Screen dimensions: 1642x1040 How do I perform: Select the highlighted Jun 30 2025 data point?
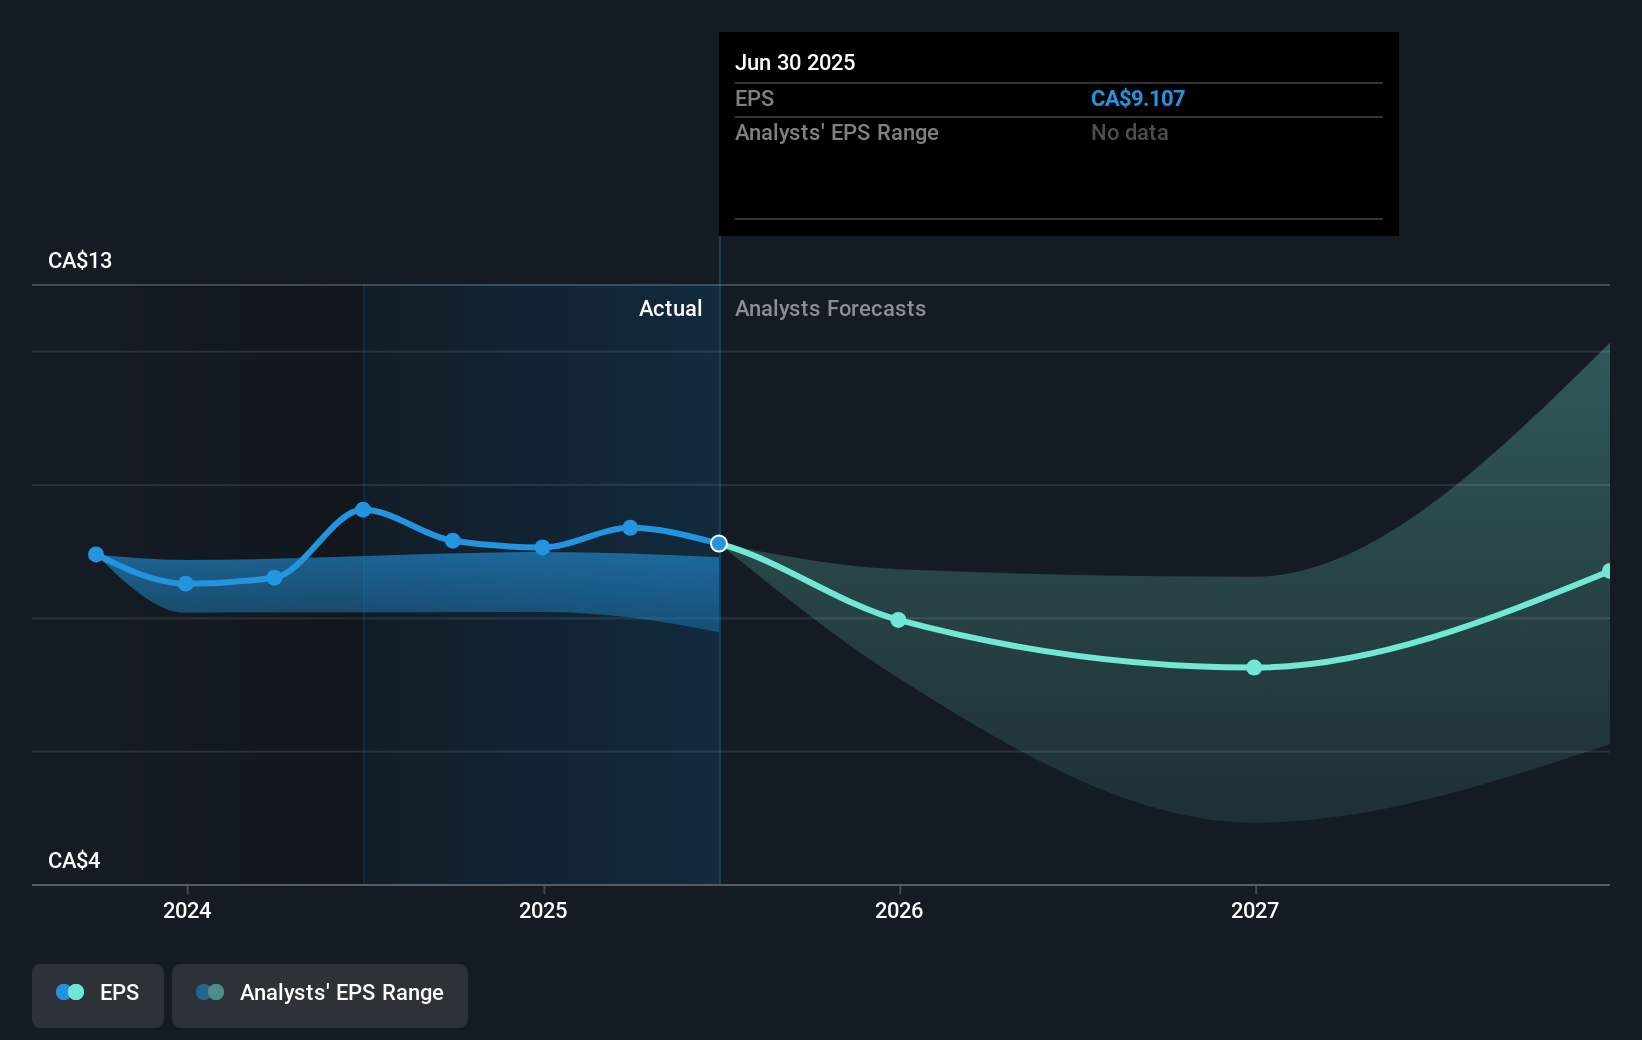[x=719, y=544]
